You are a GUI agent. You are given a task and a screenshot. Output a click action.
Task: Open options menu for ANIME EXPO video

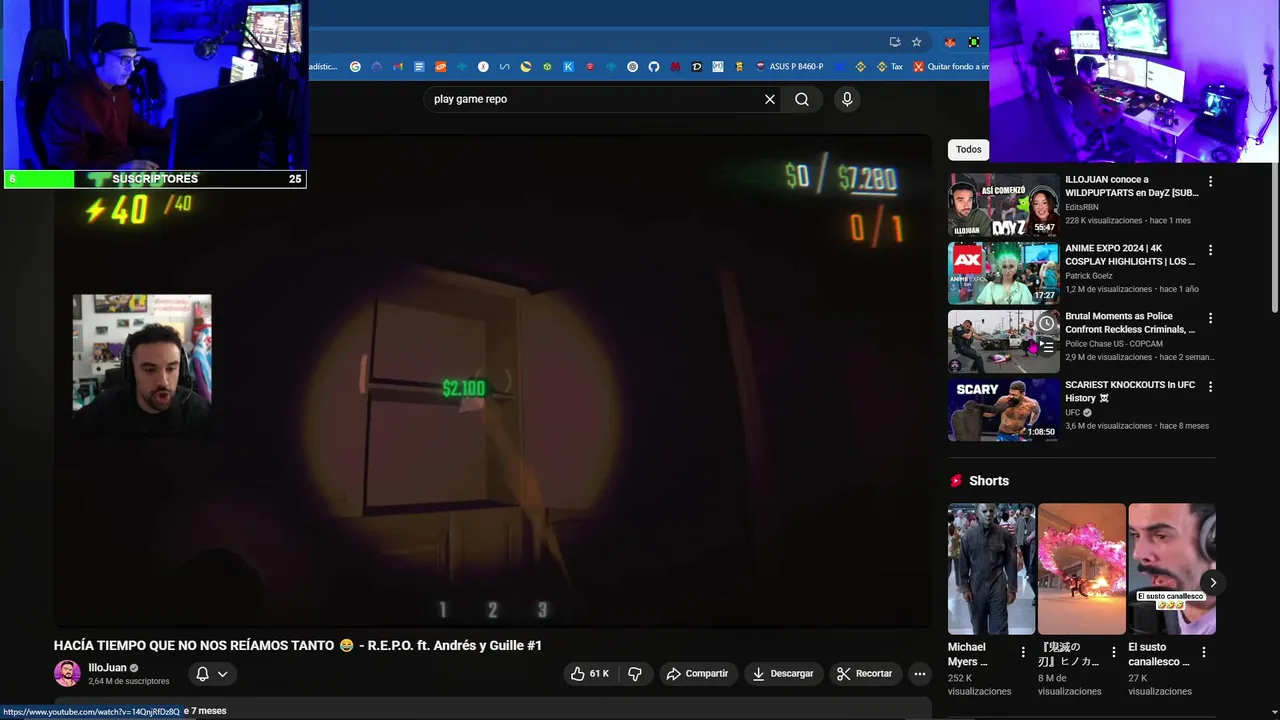tap(1210, 250)
